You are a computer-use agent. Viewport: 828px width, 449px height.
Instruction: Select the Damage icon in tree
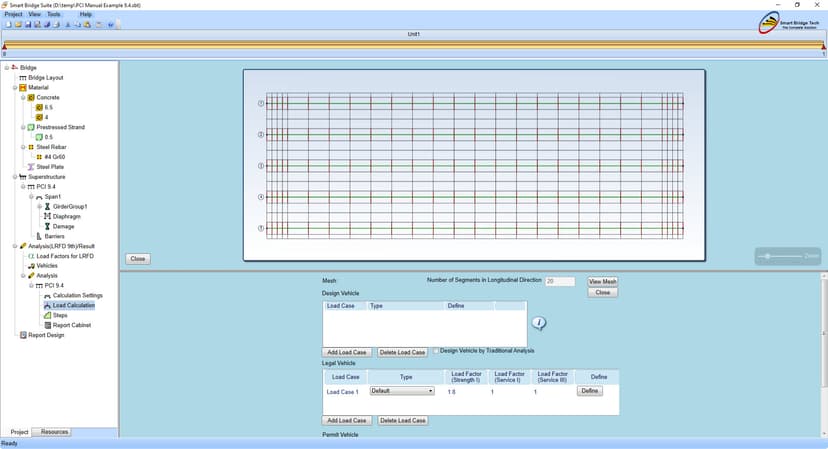tap(48, 226)
